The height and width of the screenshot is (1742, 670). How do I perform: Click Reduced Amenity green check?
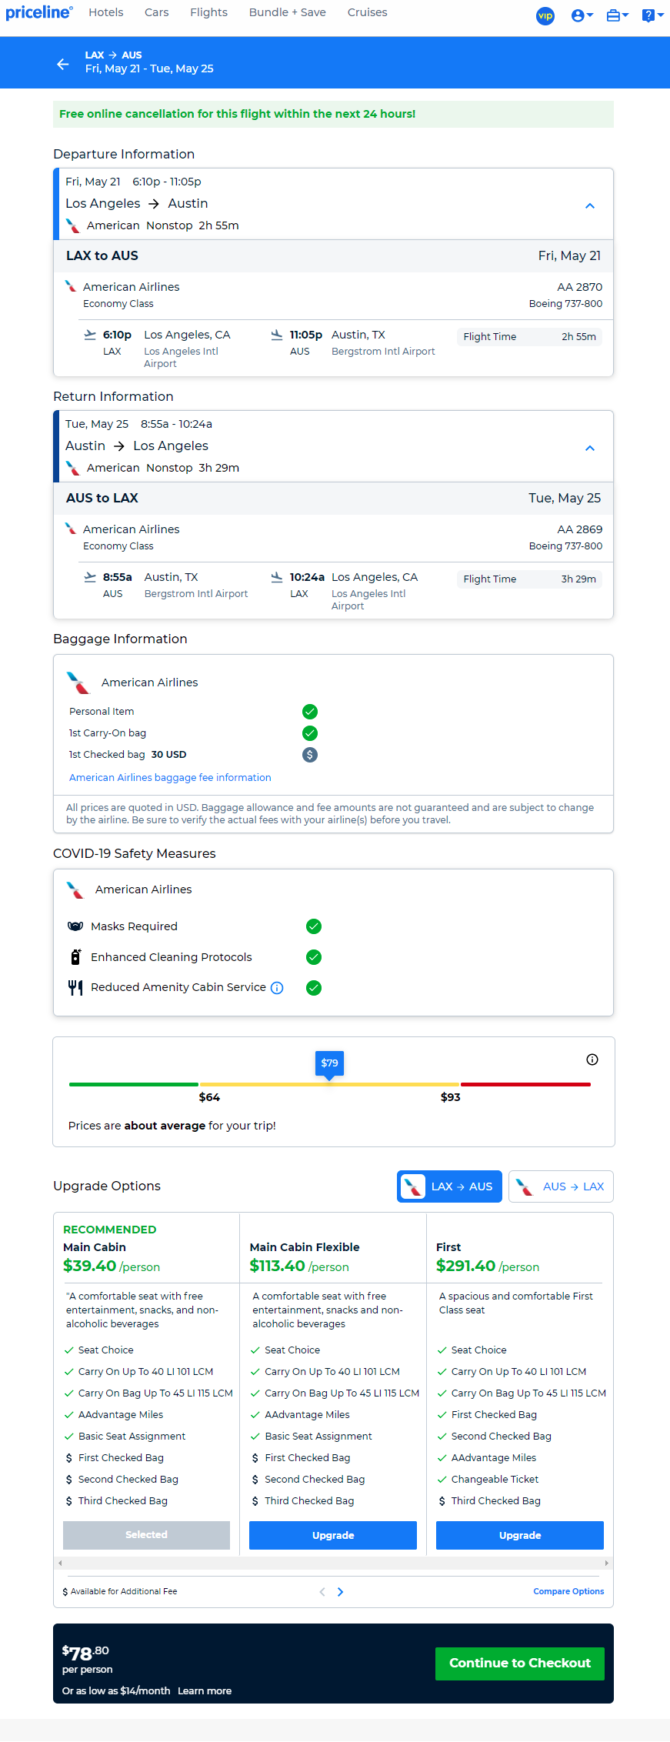tap(314, 987)
